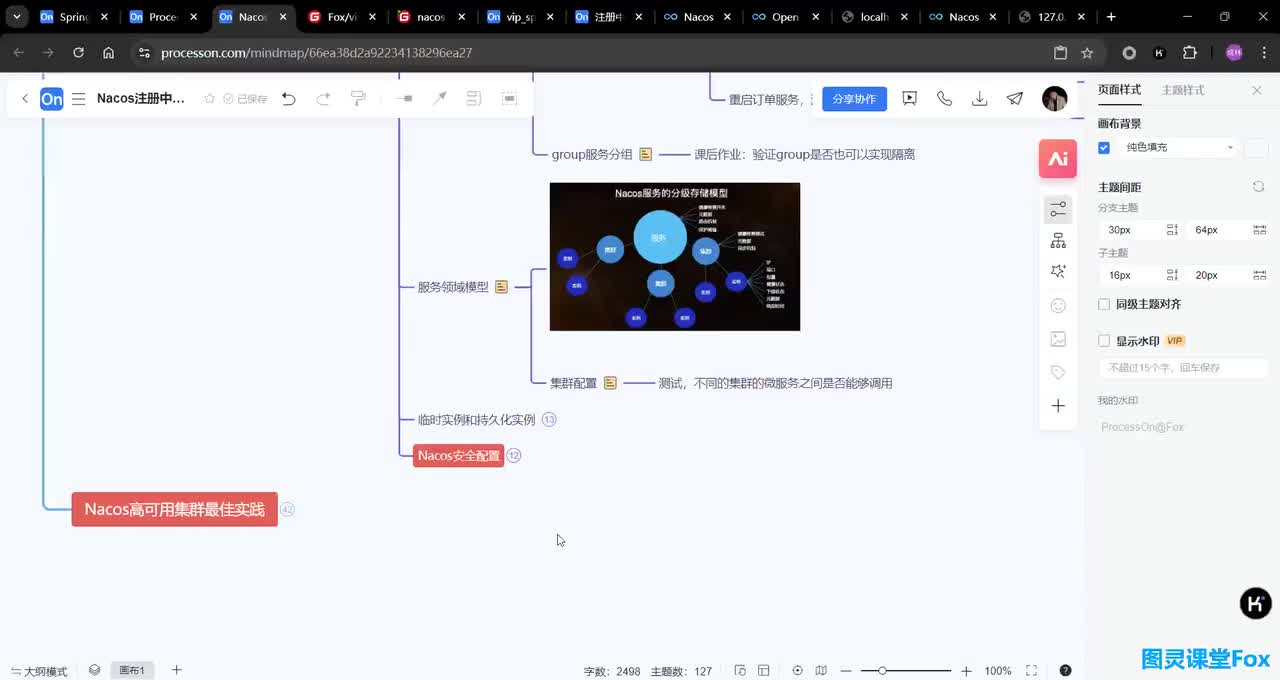The height and width of the screenshot is (680, 1280).
Task: Click the 分享协作 share button
Action: point(854,99)
